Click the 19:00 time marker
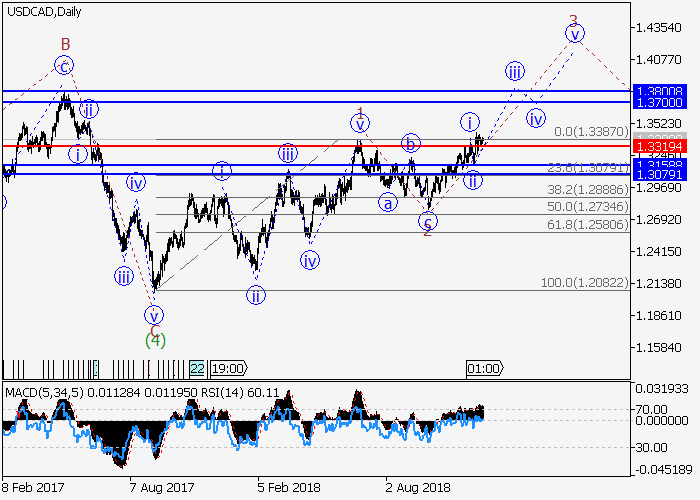This screenshot has height=500, width=700. coord(226,368)
